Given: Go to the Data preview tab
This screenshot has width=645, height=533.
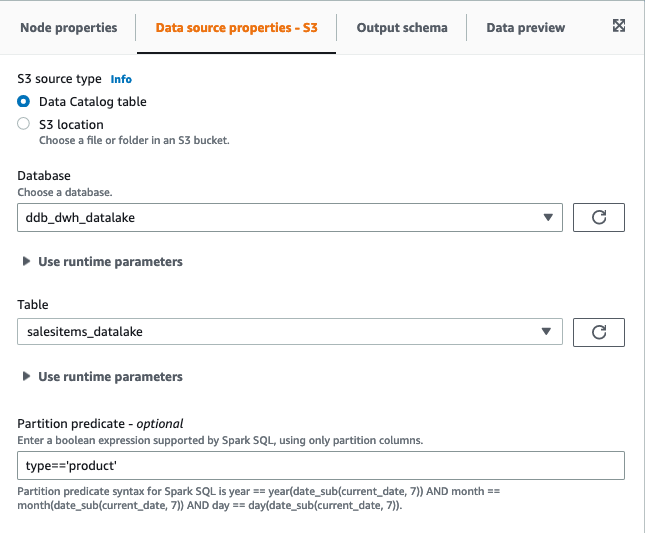Looking at the screenshot, I should point(525,28).
